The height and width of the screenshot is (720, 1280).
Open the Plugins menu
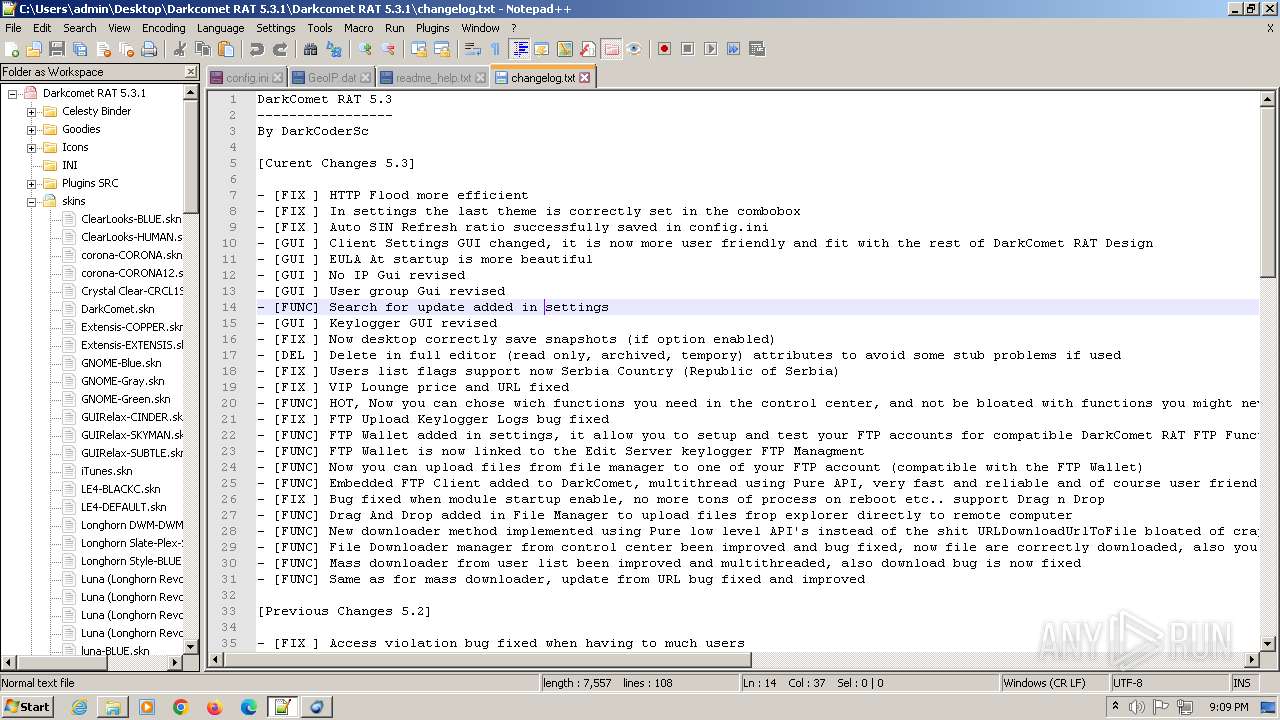click(433, 28)
